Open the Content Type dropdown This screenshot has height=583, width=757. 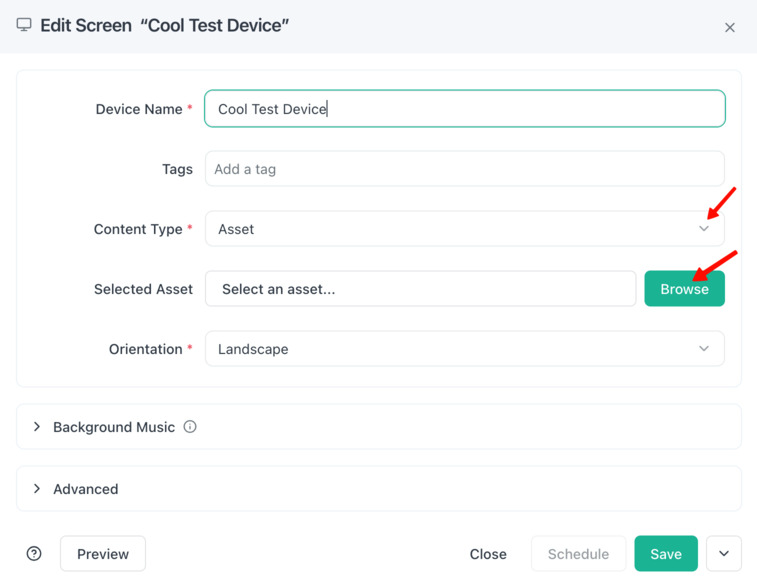point(464,229)
